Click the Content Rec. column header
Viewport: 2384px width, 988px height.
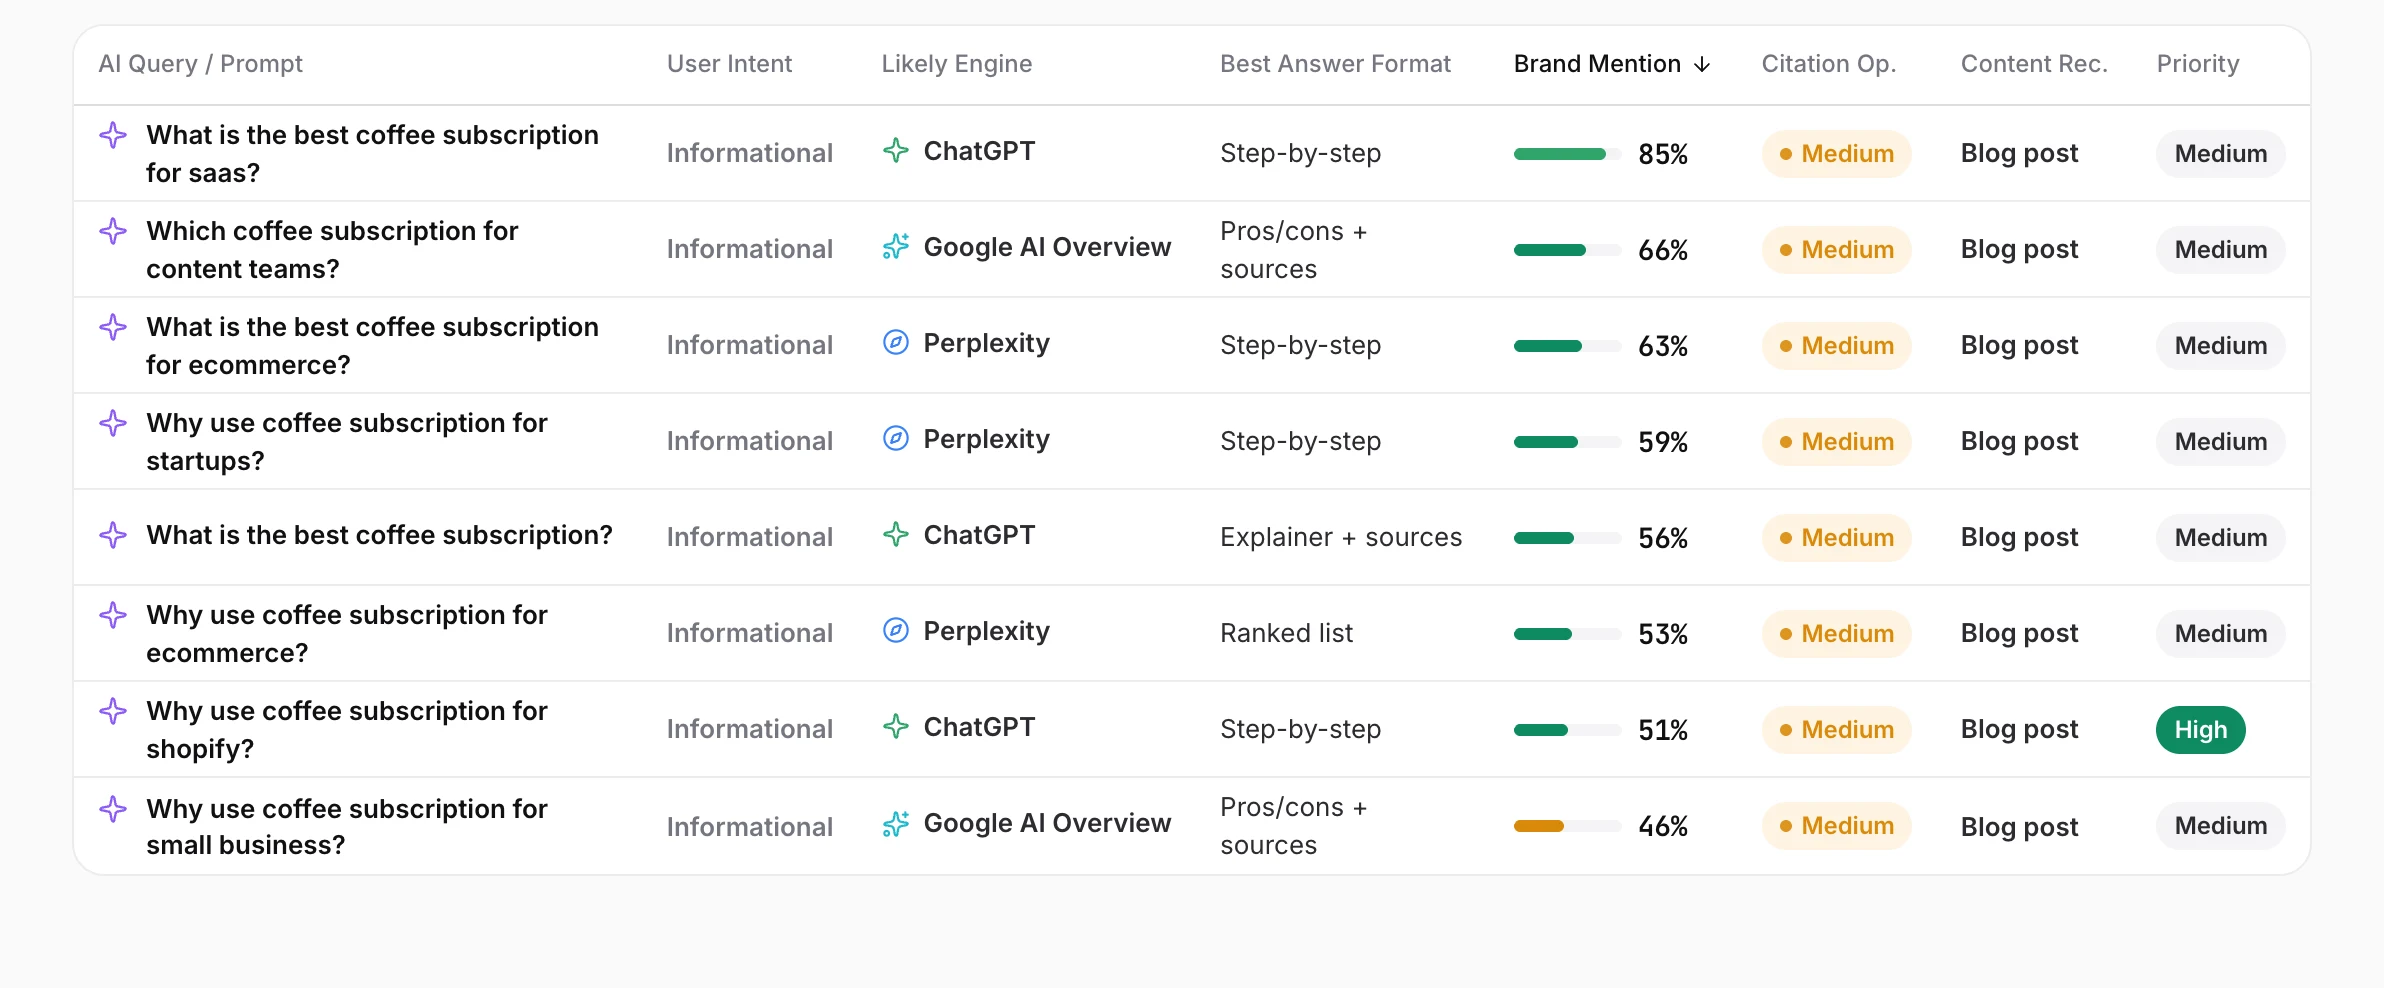2034,64
